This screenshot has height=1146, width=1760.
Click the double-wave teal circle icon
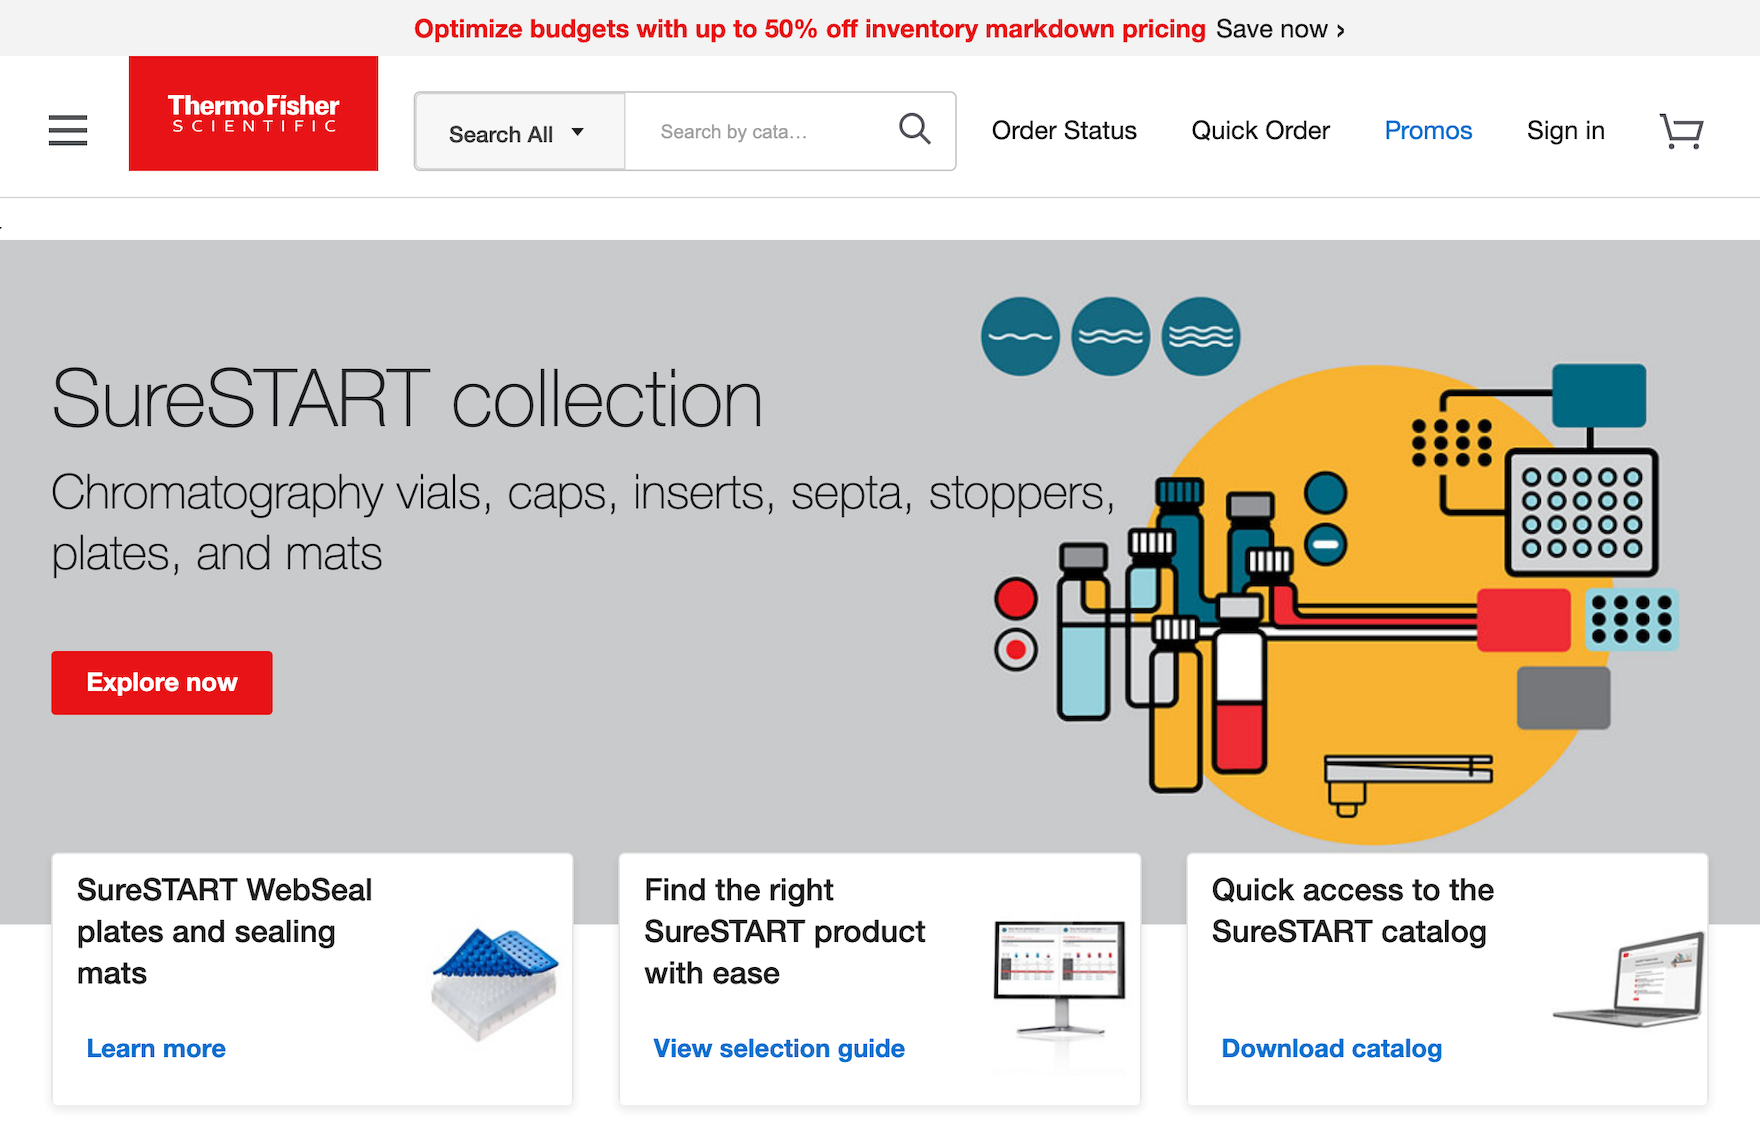point(1110,336)
